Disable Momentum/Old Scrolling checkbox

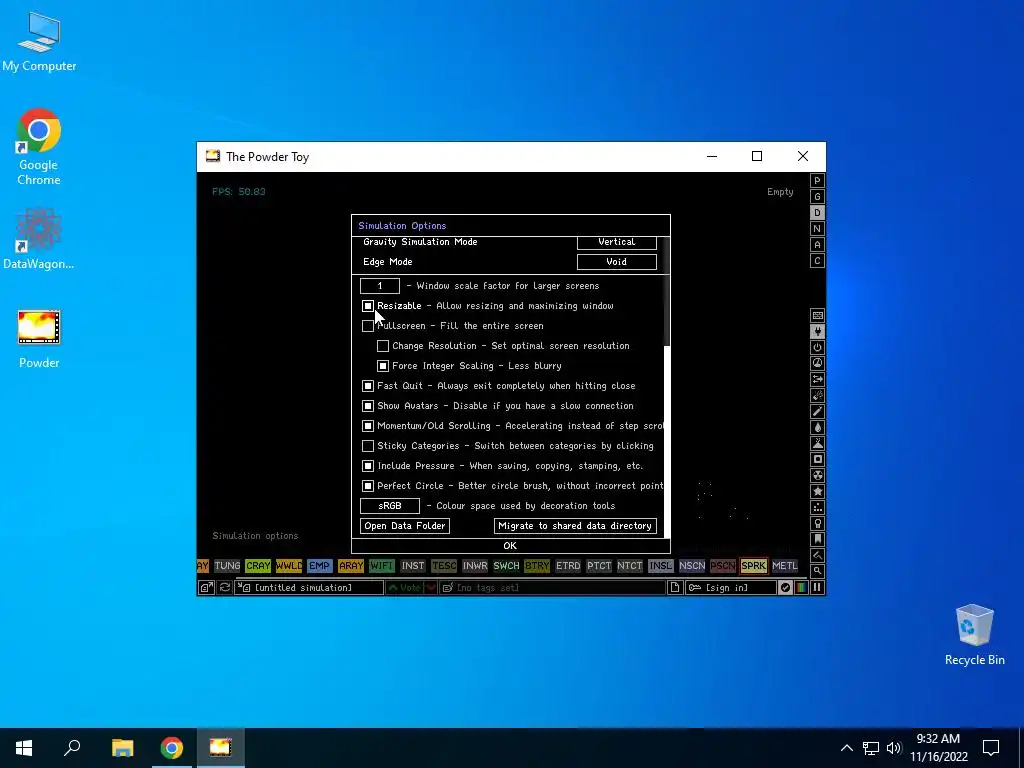[x=368, y=426]
